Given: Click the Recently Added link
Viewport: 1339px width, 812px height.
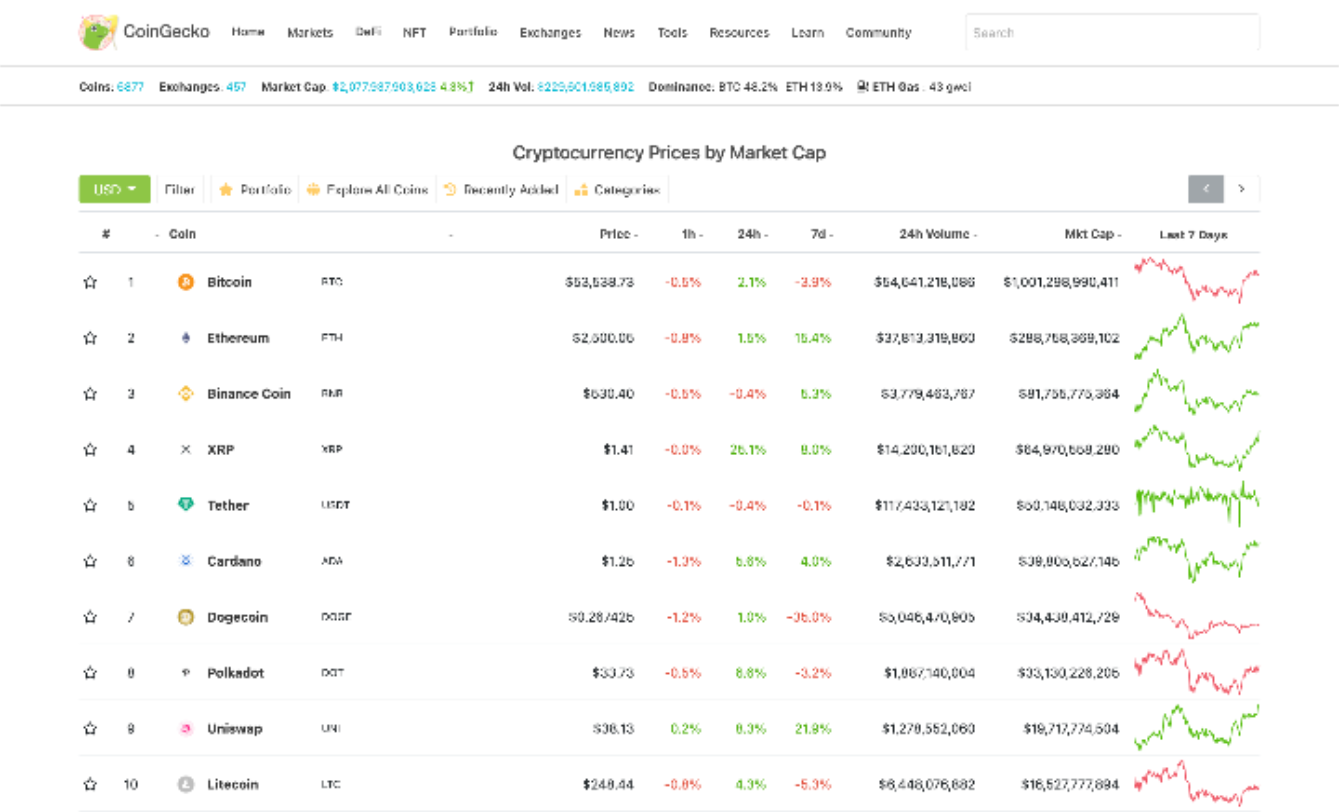Looking at the screenshot, I should tap(501, 189).
